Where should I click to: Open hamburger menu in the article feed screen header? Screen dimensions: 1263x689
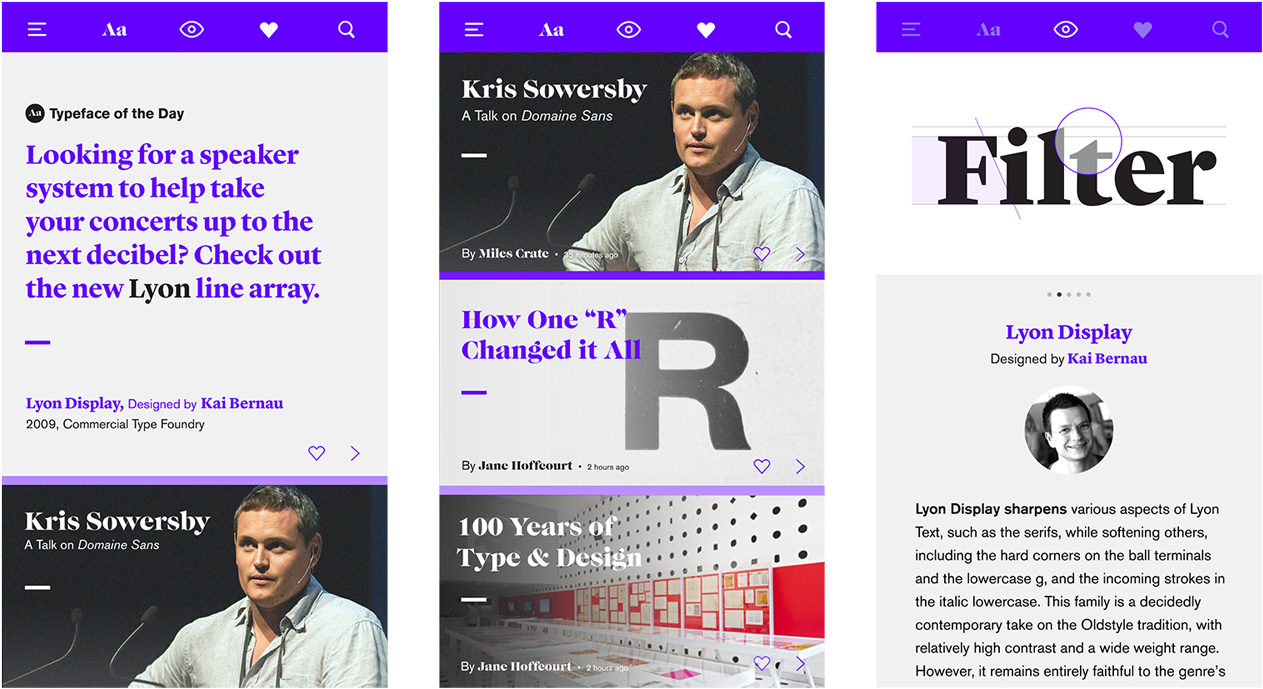tap(474, 30)
